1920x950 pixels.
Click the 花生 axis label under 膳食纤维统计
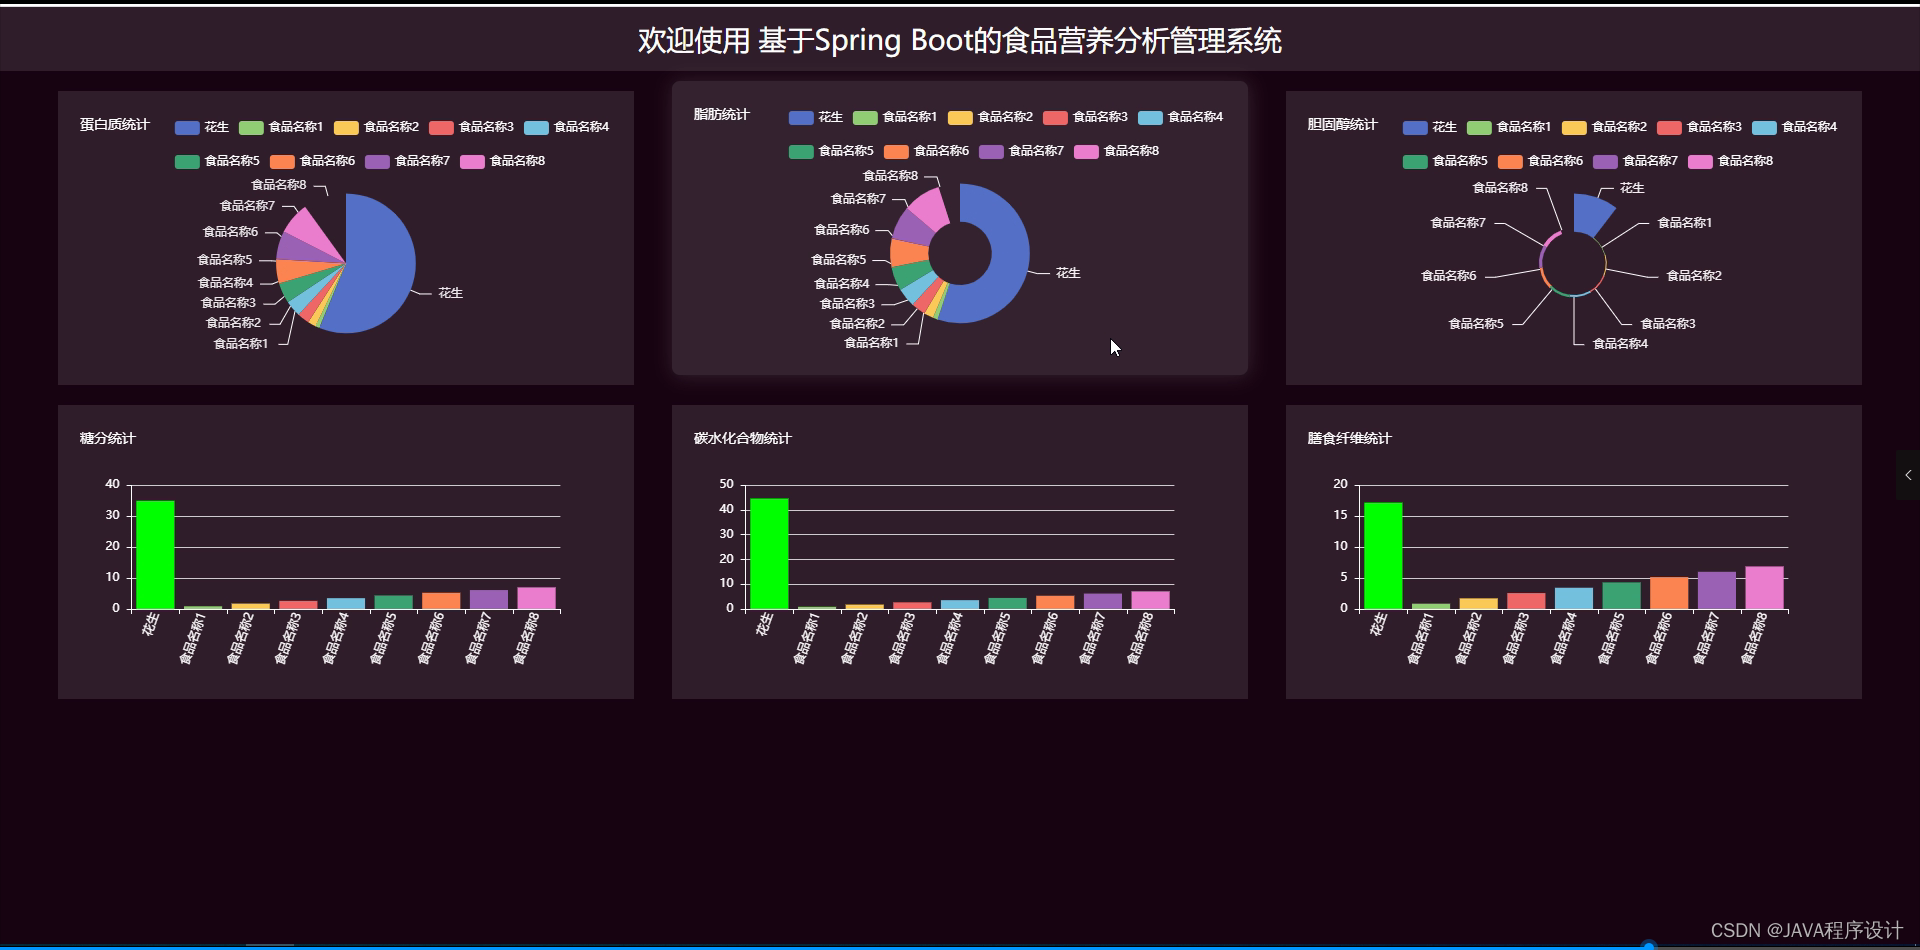pyautogui.click(x=1378, y=625)
